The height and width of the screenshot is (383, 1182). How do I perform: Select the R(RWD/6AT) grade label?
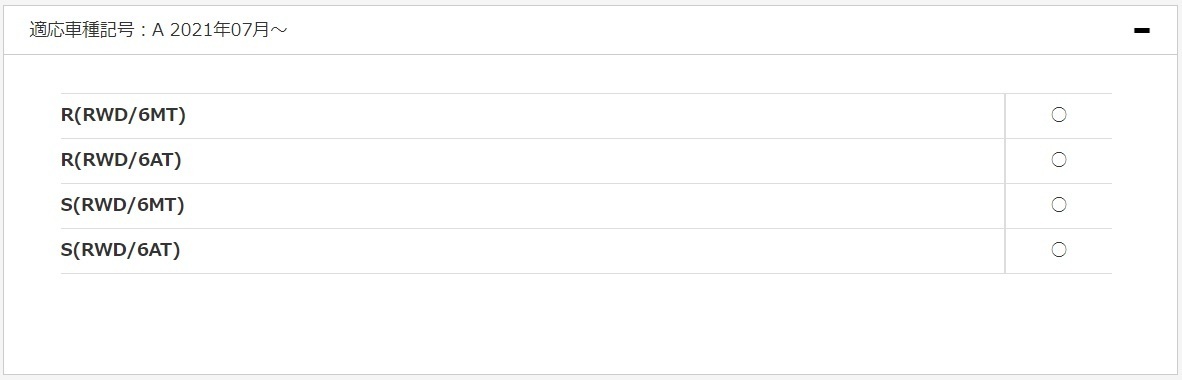pyautogui.click(x=121, y=160)
